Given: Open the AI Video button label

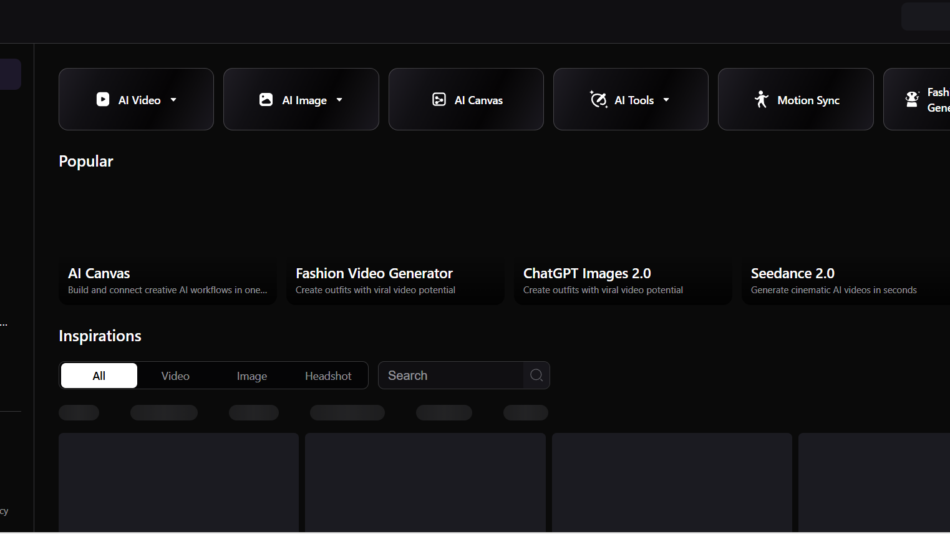Looking at the screenshot, I should 139,100.
